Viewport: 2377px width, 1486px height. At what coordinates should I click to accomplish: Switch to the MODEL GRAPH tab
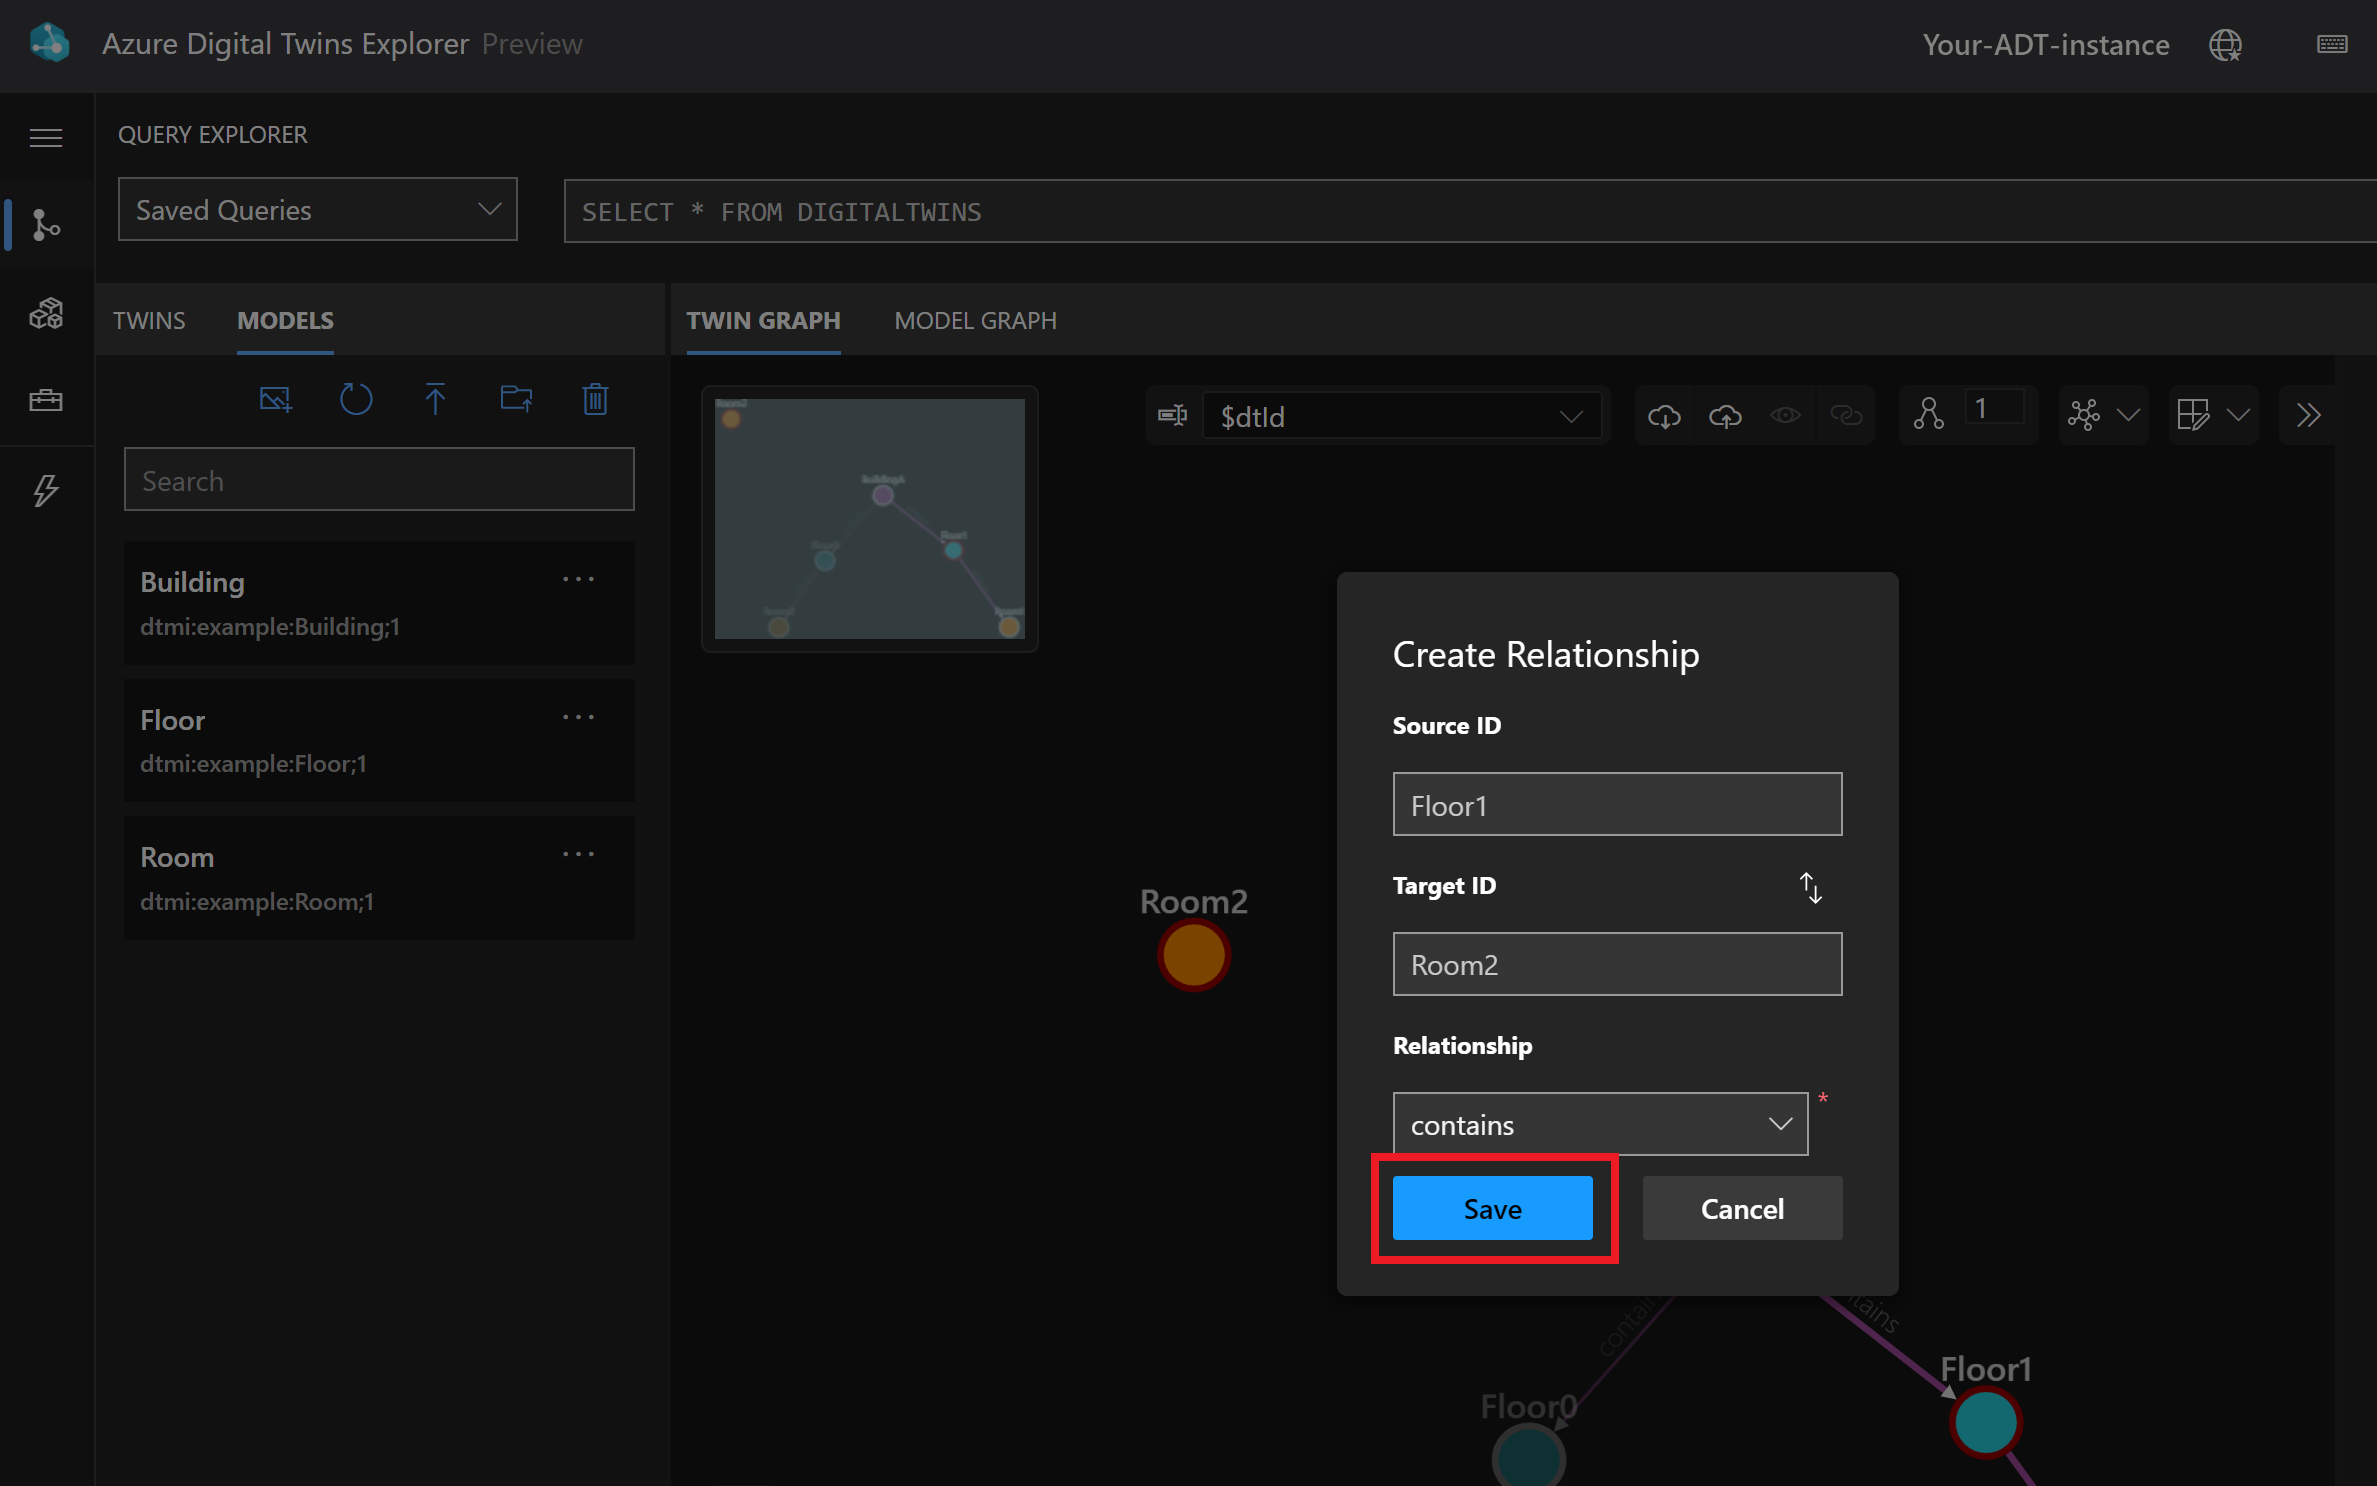[x=975, y=321]
